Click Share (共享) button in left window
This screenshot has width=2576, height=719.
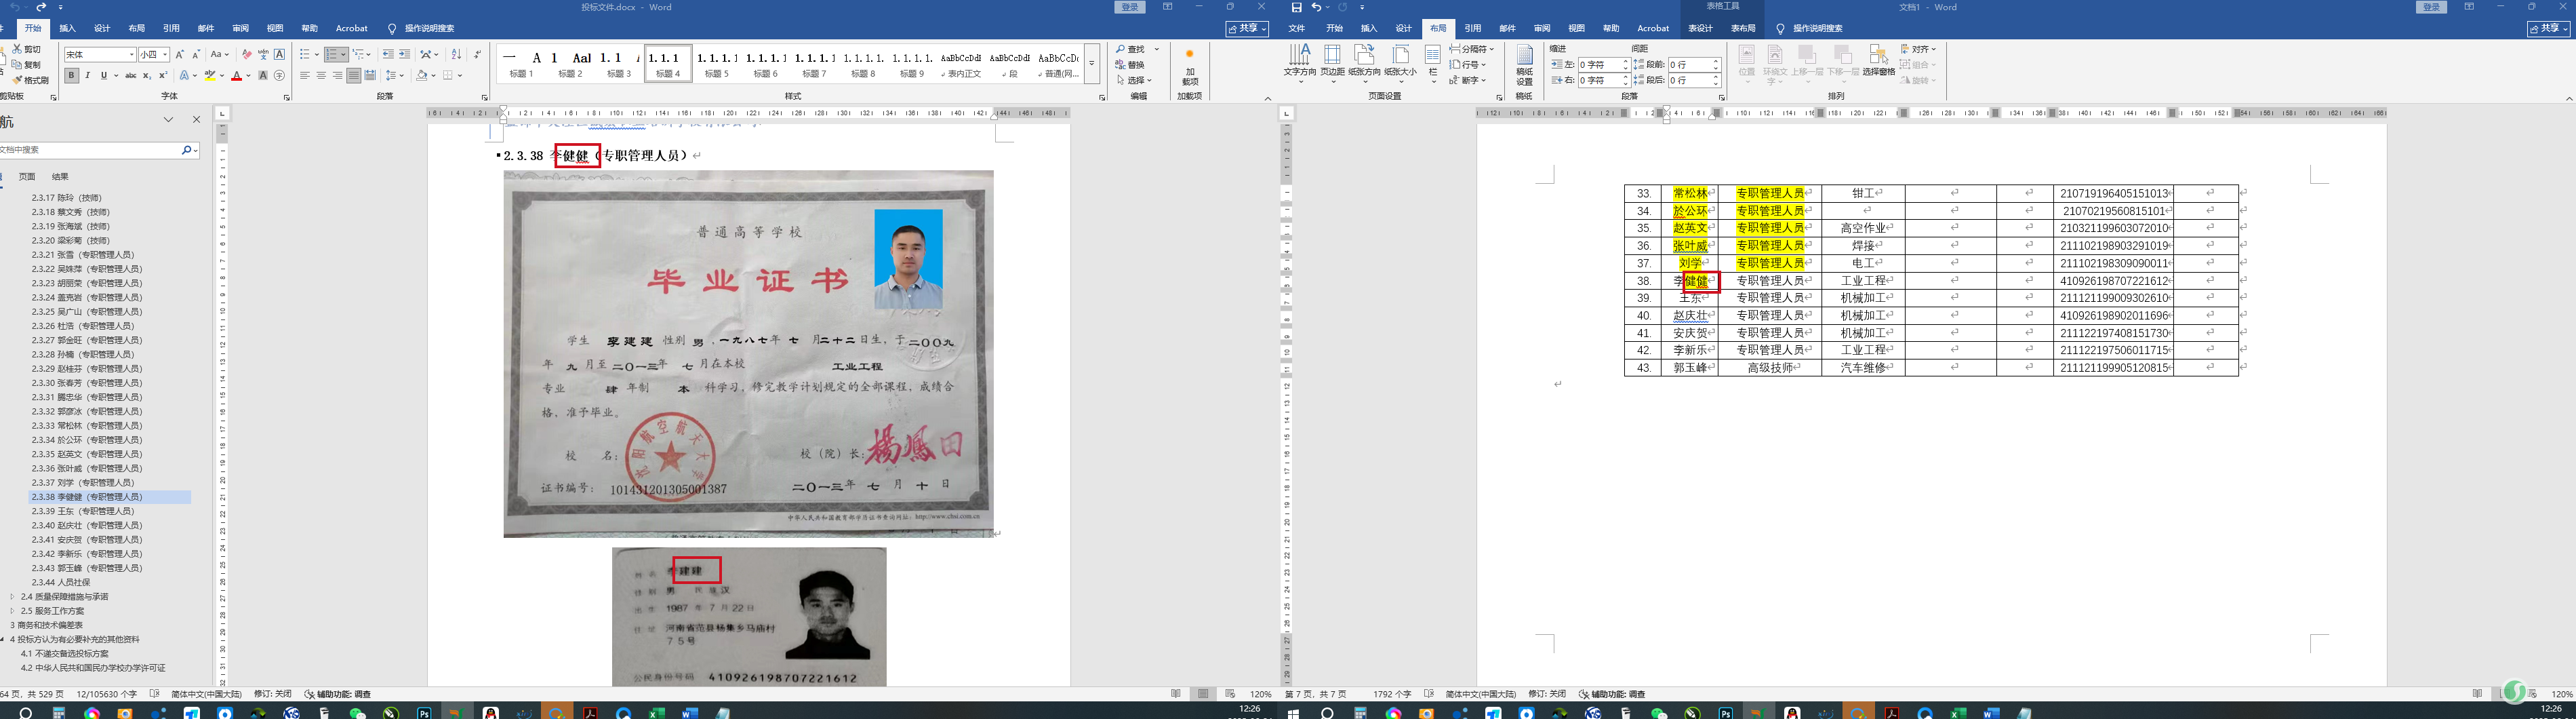1247,29
